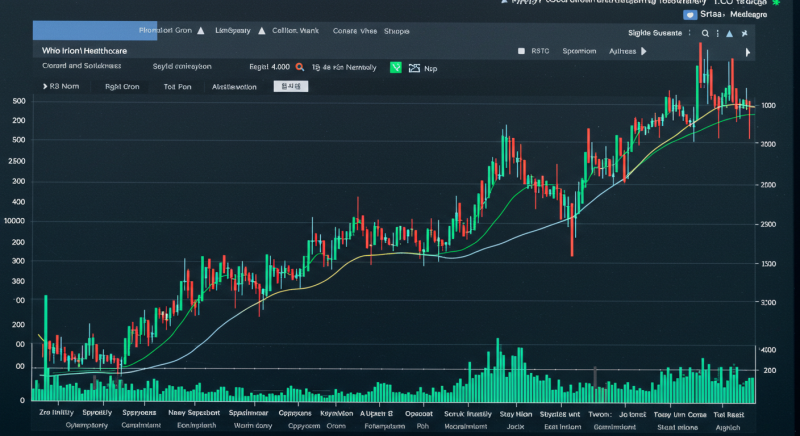
Task: Select the Tod Pon tab
Action: tap(178, 87)
